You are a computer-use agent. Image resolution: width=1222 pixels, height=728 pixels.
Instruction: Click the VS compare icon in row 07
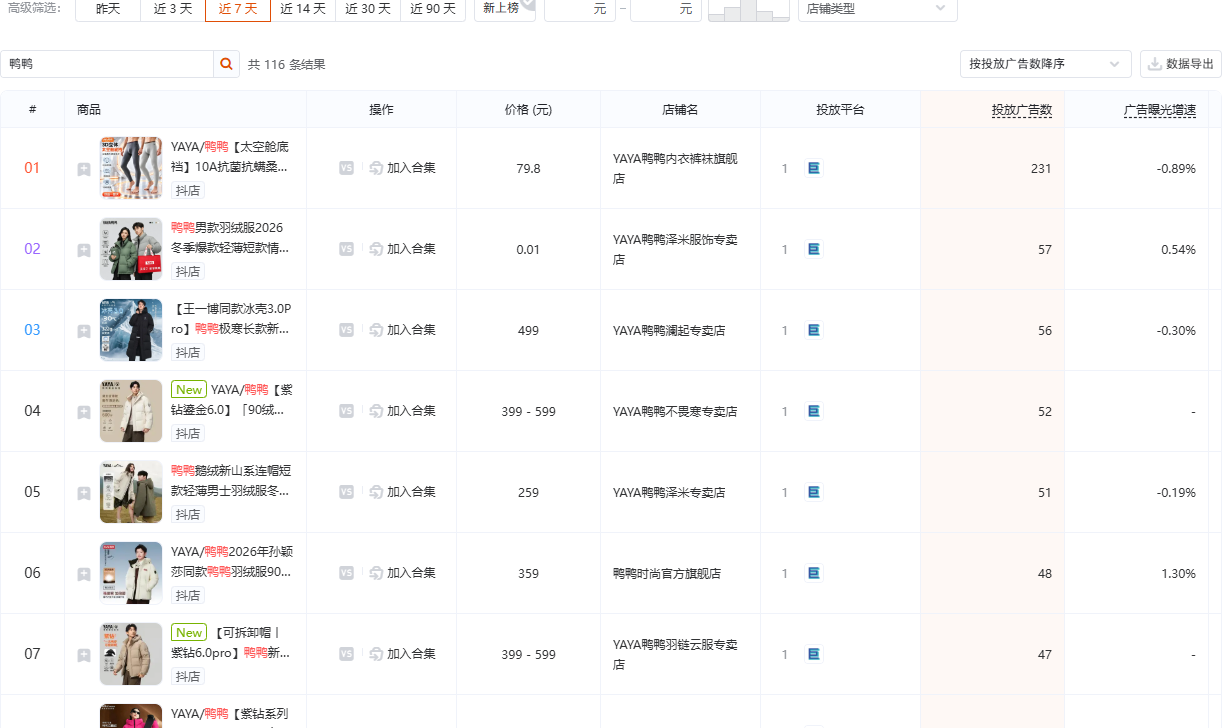pyautogui.click(x=346, y=654)
